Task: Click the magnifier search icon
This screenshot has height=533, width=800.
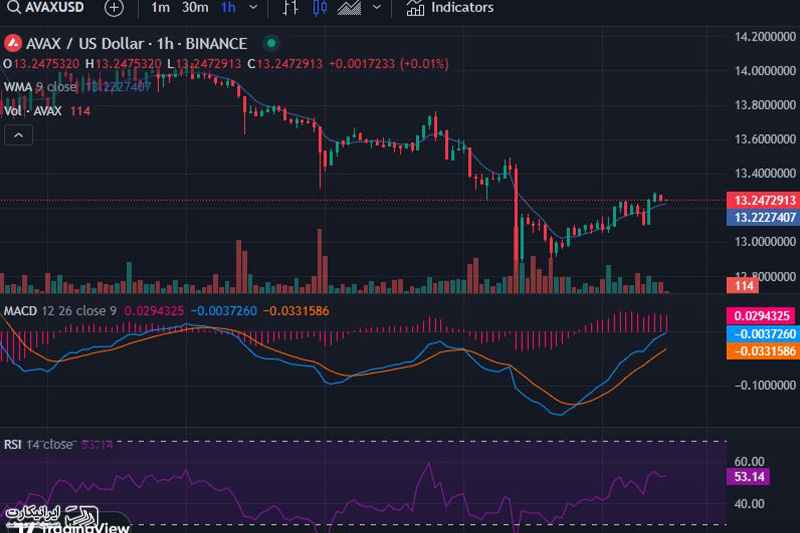Action: click(14, 8)
